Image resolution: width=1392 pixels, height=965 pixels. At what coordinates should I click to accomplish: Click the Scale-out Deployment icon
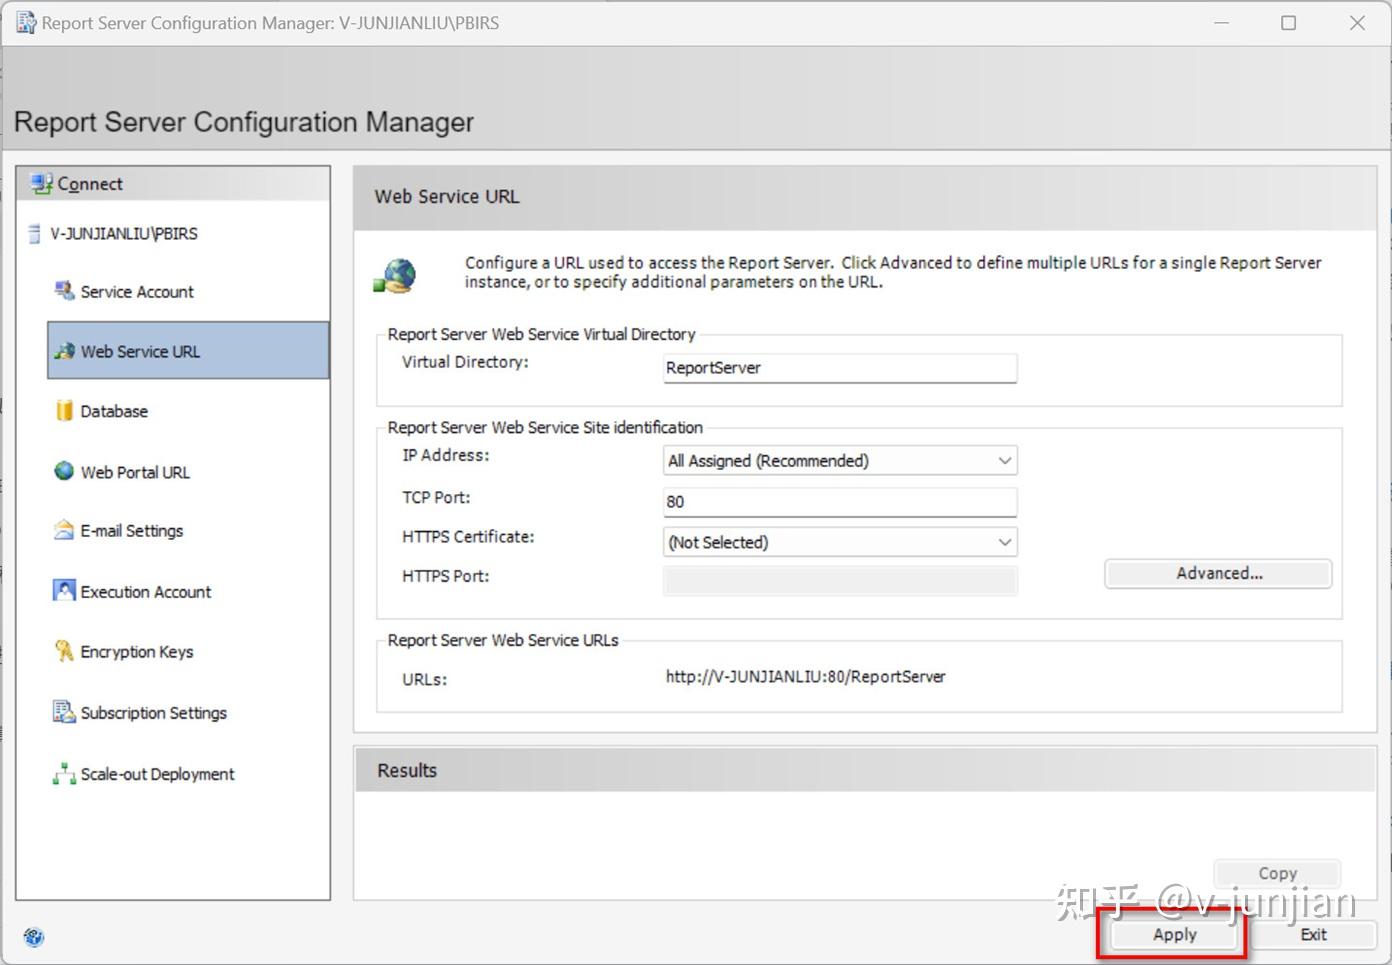pos(64,773)
